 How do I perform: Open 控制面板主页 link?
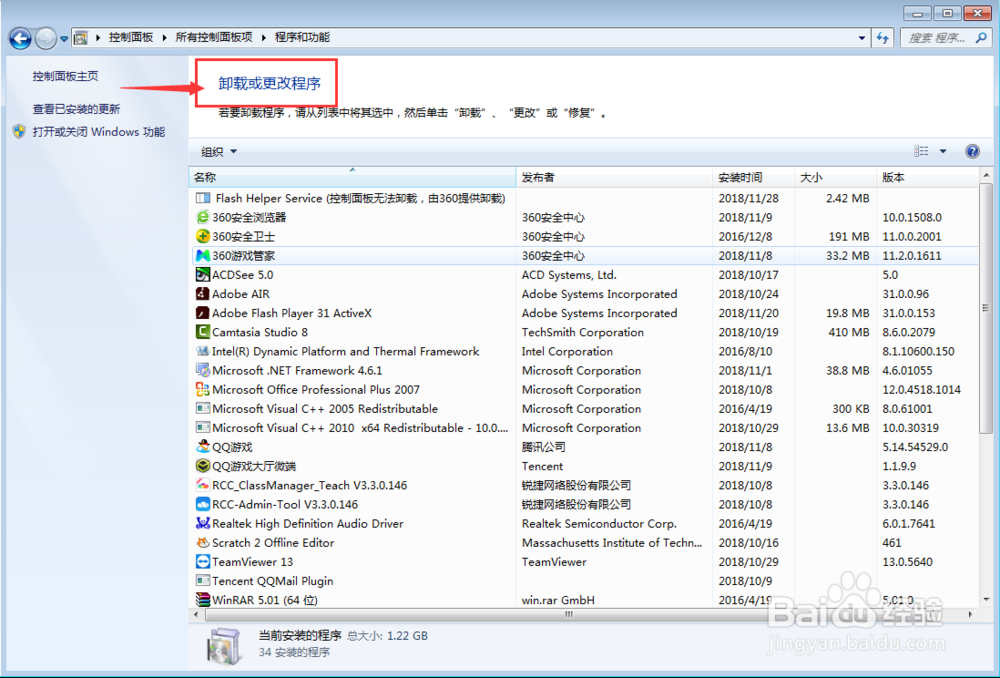[x=66, y=76]
